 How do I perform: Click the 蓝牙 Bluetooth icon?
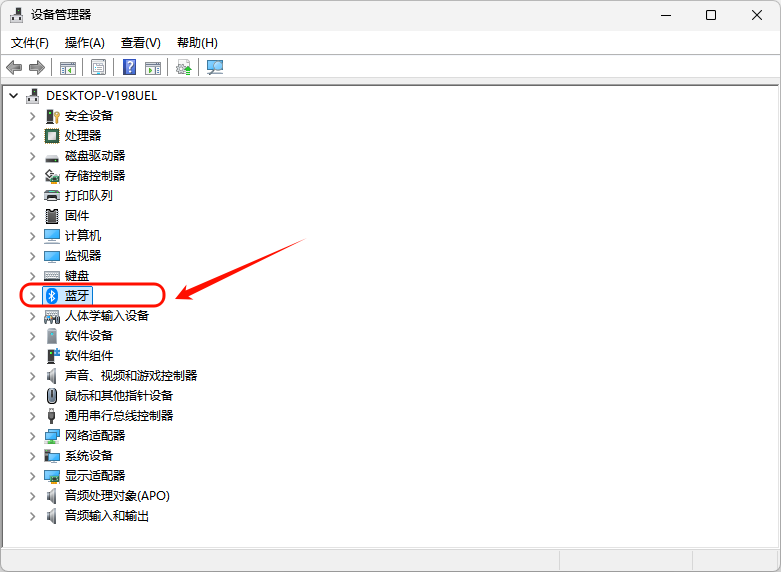click(52, 296)
